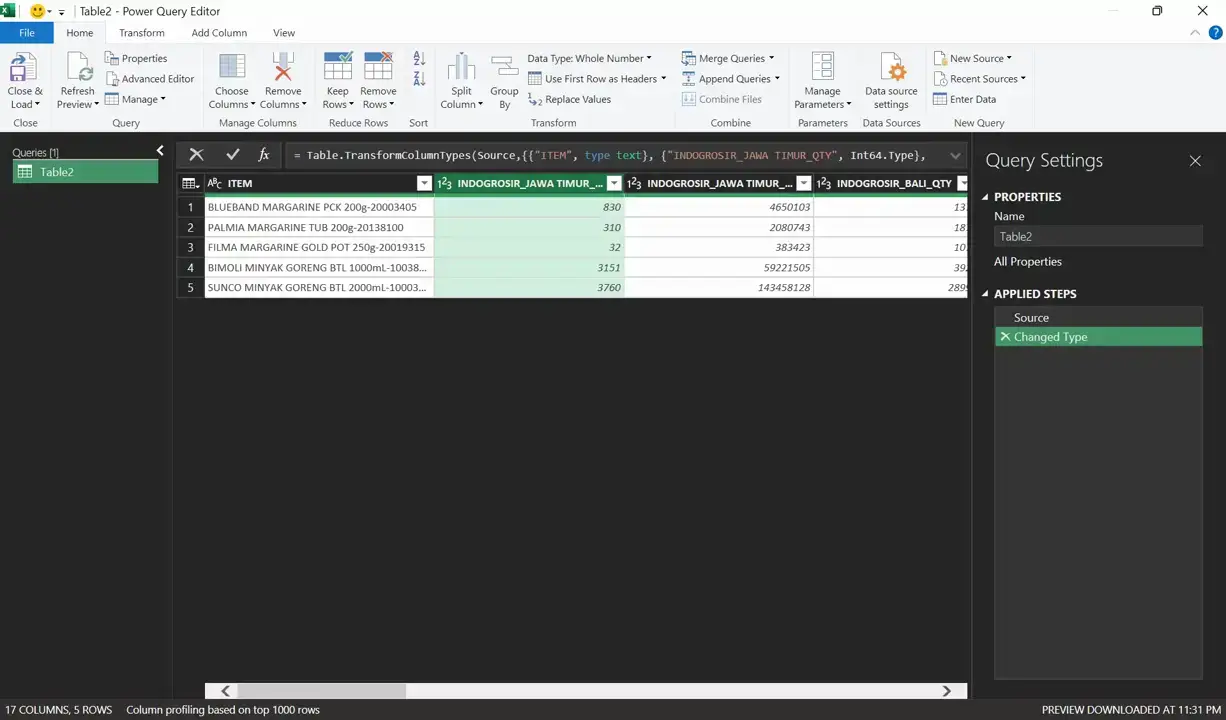Switch to the View tab
The width and height of the screenshot is (1226, 720).
tap(284, 33)
